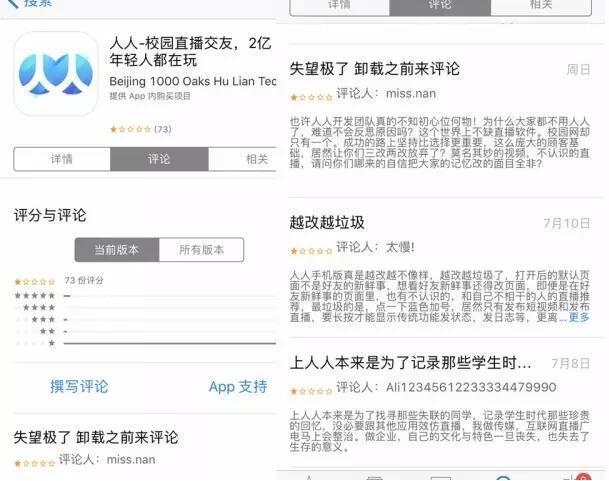
Task: Tap 撰写评论 to write a review
Action: [79, 387]
